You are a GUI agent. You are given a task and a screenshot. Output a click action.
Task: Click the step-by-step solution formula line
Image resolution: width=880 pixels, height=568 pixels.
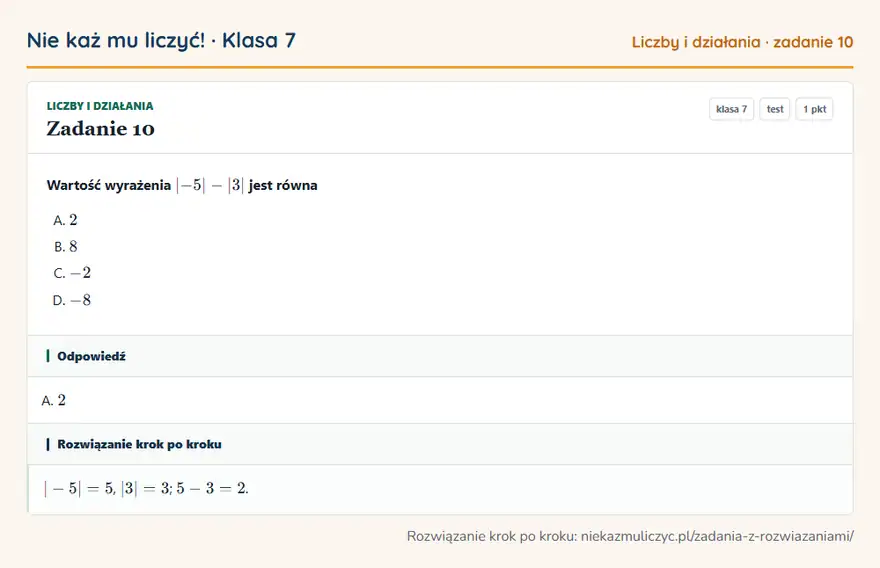pyautogui.click(x=146, y=488)
